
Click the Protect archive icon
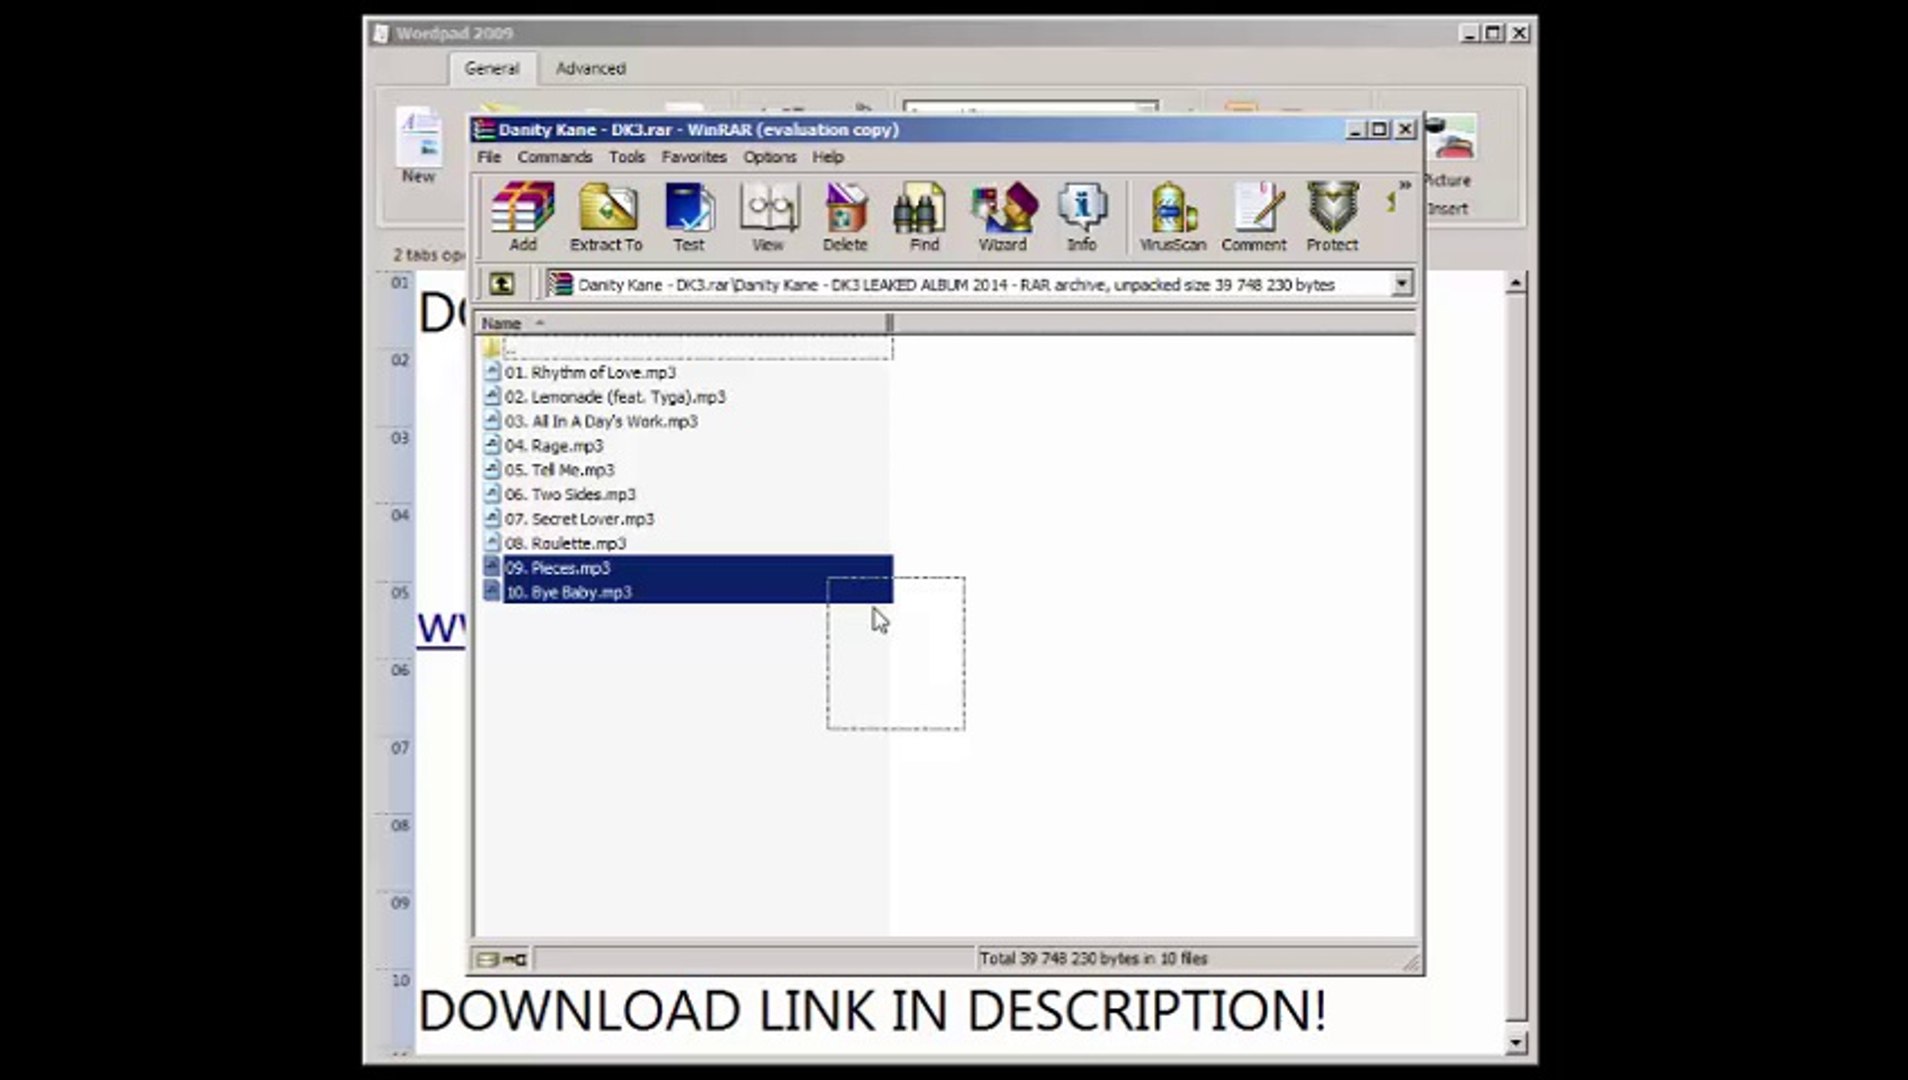pos(1332,216)
